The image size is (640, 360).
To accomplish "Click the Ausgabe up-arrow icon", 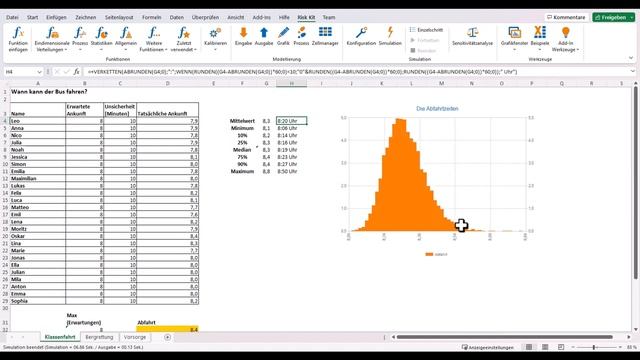I will (264, 36).
